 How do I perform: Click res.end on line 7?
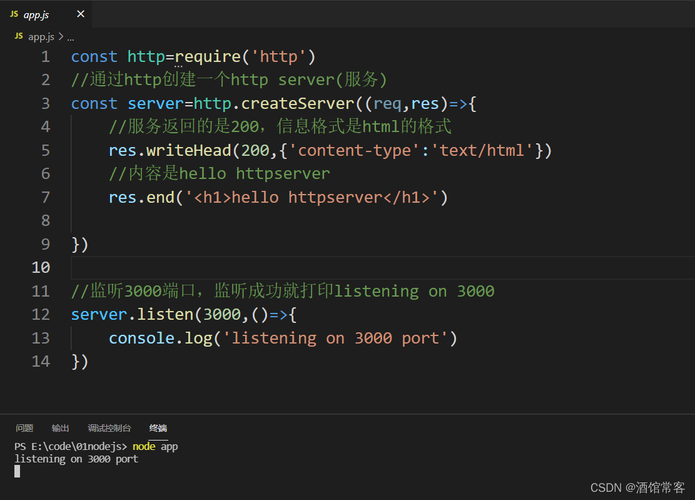pos(141,198)
